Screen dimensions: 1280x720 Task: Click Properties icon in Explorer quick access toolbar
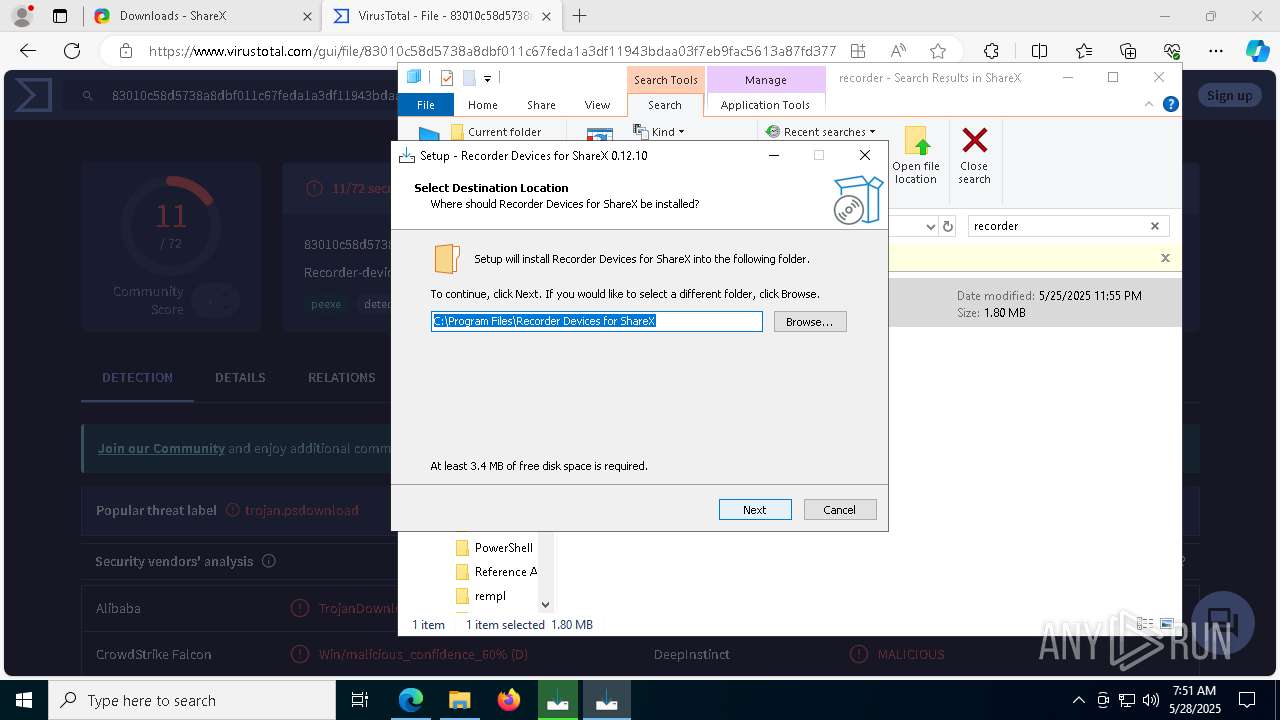click(447, 78)
